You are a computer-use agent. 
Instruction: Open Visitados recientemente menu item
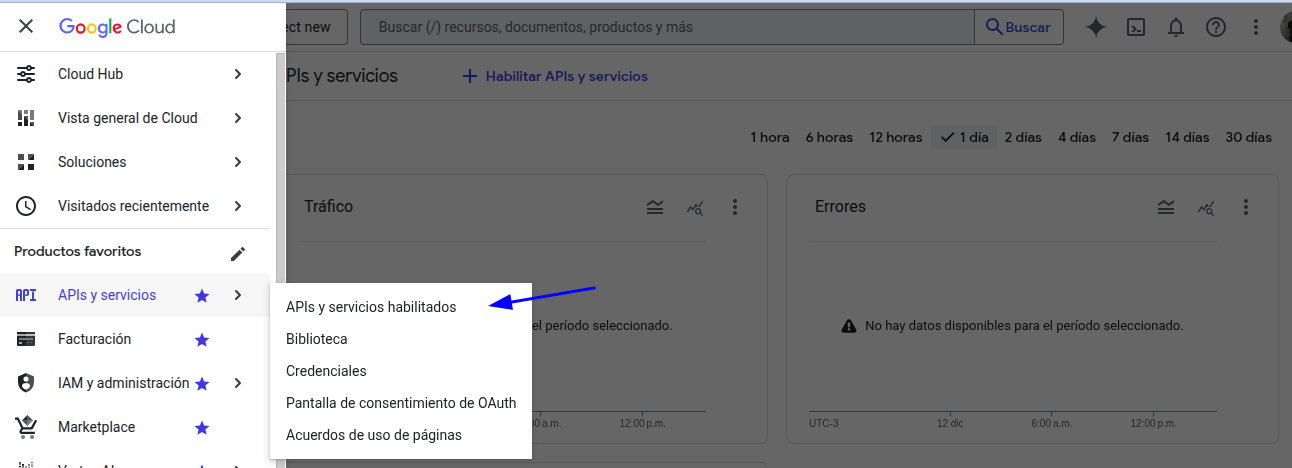click(135, 206)
